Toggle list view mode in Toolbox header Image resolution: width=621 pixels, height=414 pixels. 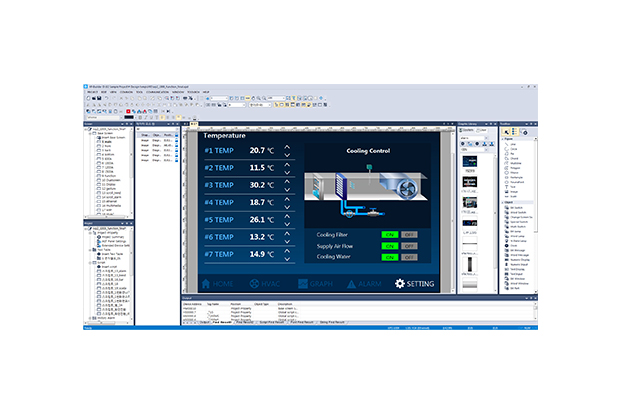(514, 132)
